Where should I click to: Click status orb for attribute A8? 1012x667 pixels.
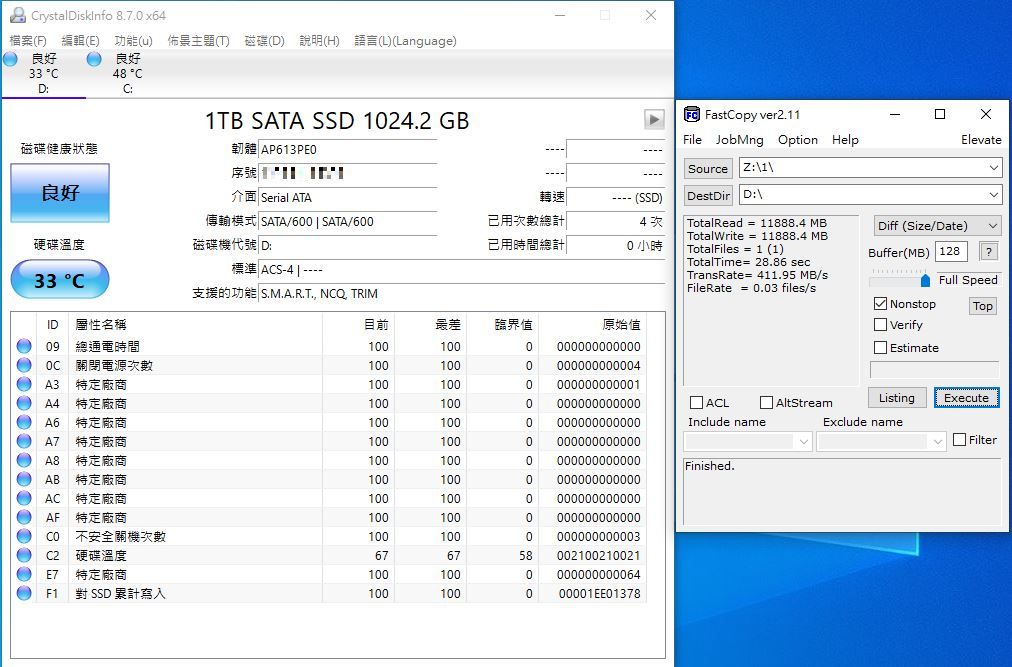click(24, 460)
